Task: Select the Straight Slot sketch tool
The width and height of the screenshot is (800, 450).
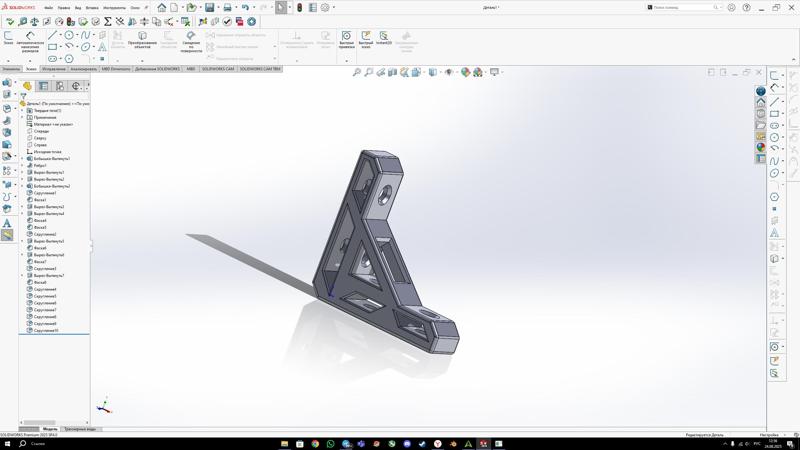Action: click(x=53, y=59)
